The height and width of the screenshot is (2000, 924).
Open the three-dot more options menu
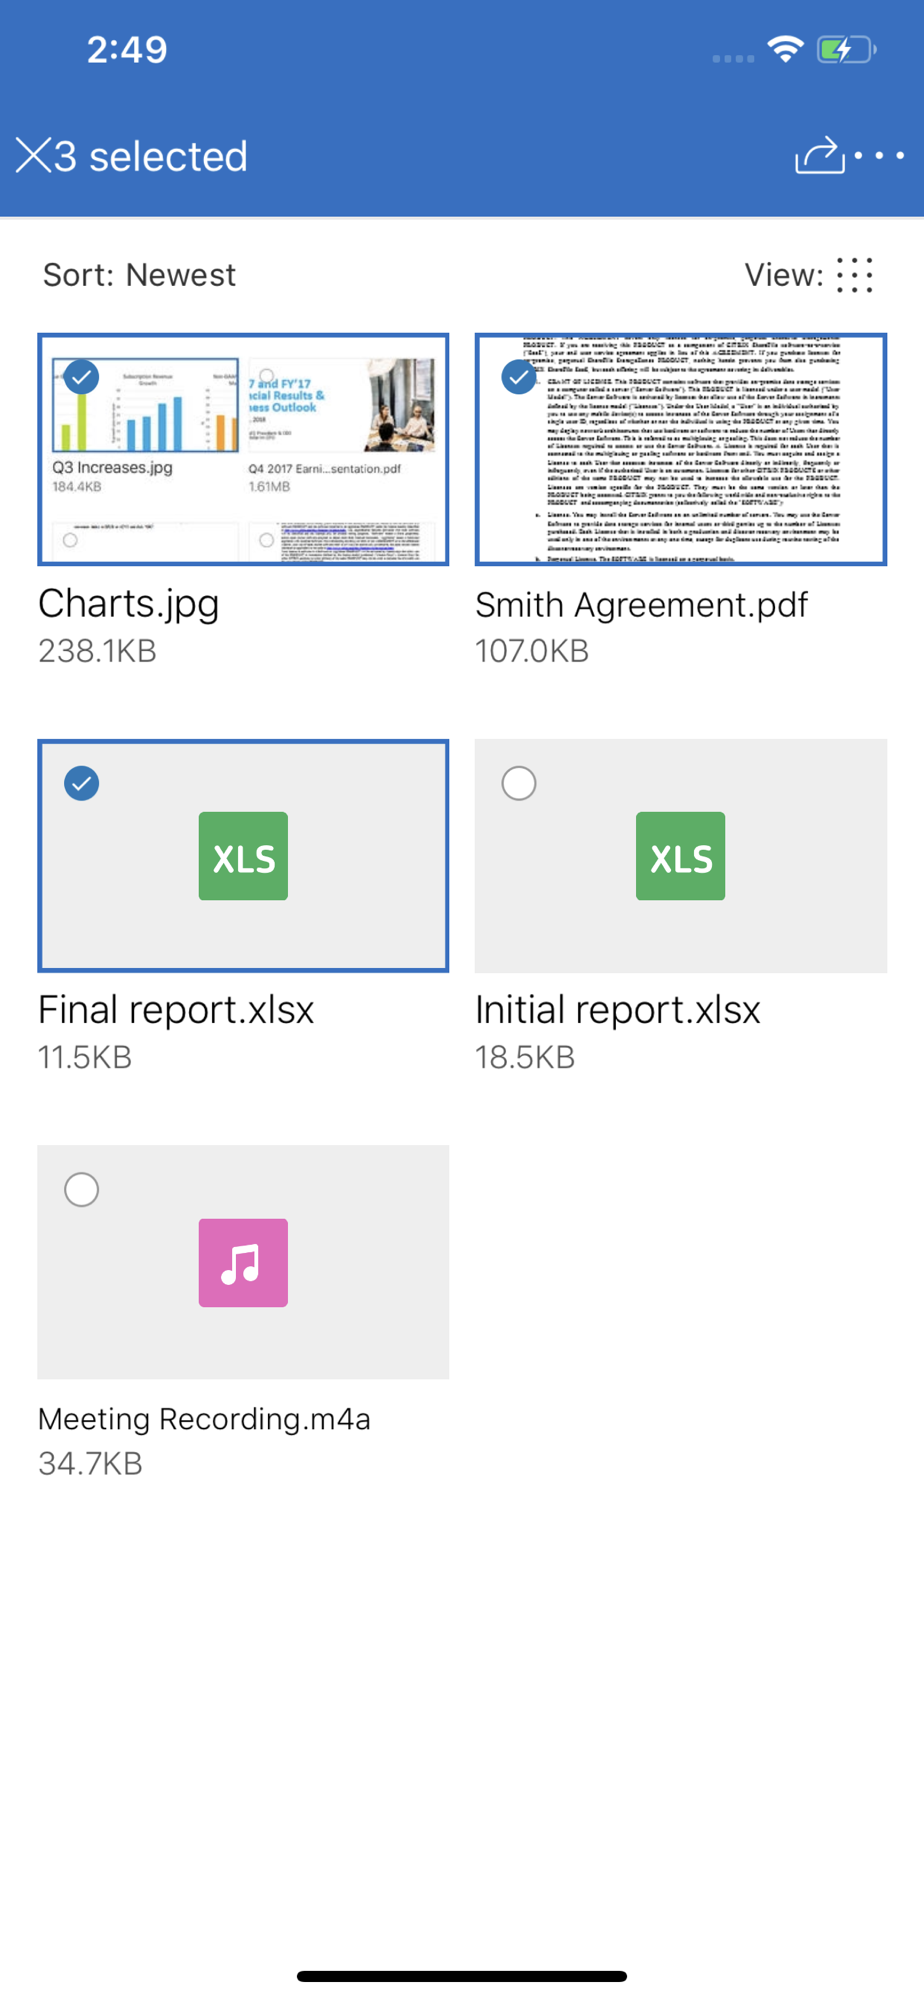click(x=880, y=156)
